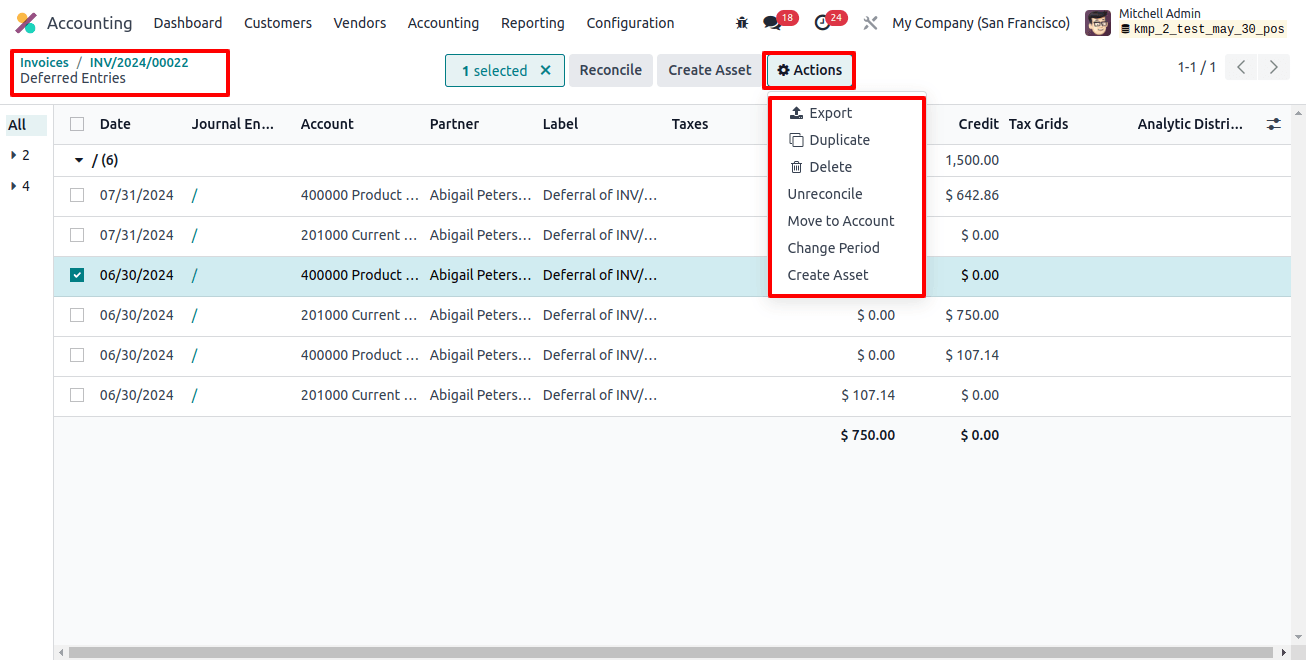The image size is (1306, 660).
Task: Click the $ 107.14 debit cell
Action: tap(868, 395)
